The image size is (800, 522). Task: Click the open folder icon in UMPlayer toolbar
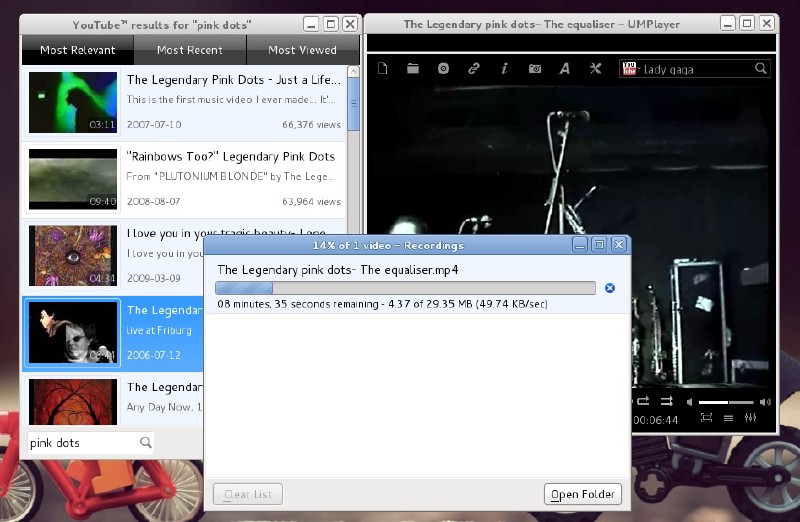click(413, 68)
